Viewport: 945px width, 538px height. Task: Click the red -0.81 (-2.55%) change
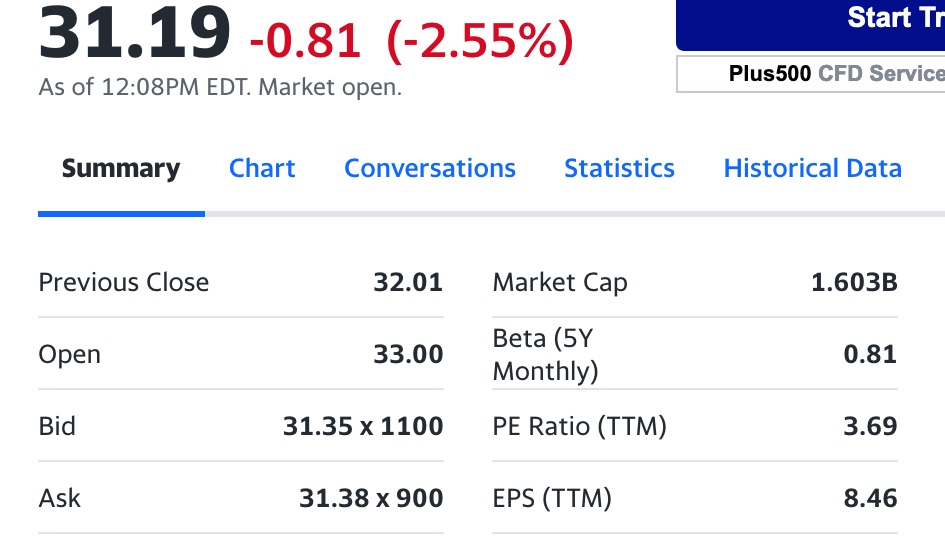[x=412, y=40]
